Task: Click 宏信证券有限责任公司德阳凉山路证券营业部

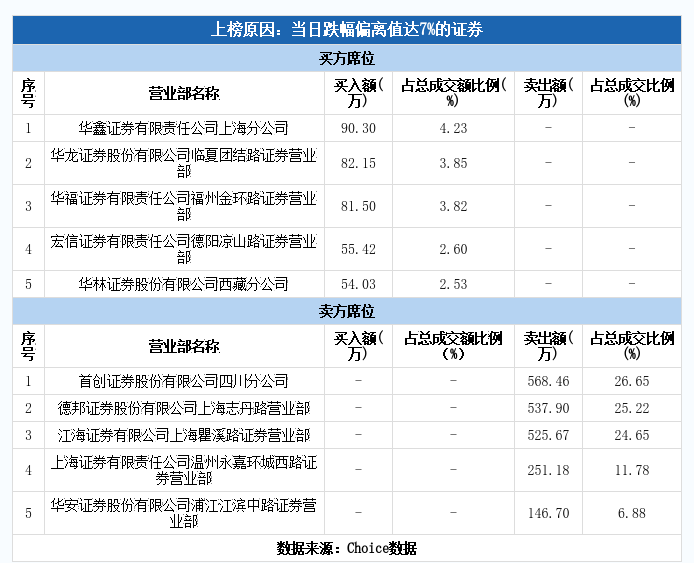Action: pyautogui.click(x=184, y=249)
